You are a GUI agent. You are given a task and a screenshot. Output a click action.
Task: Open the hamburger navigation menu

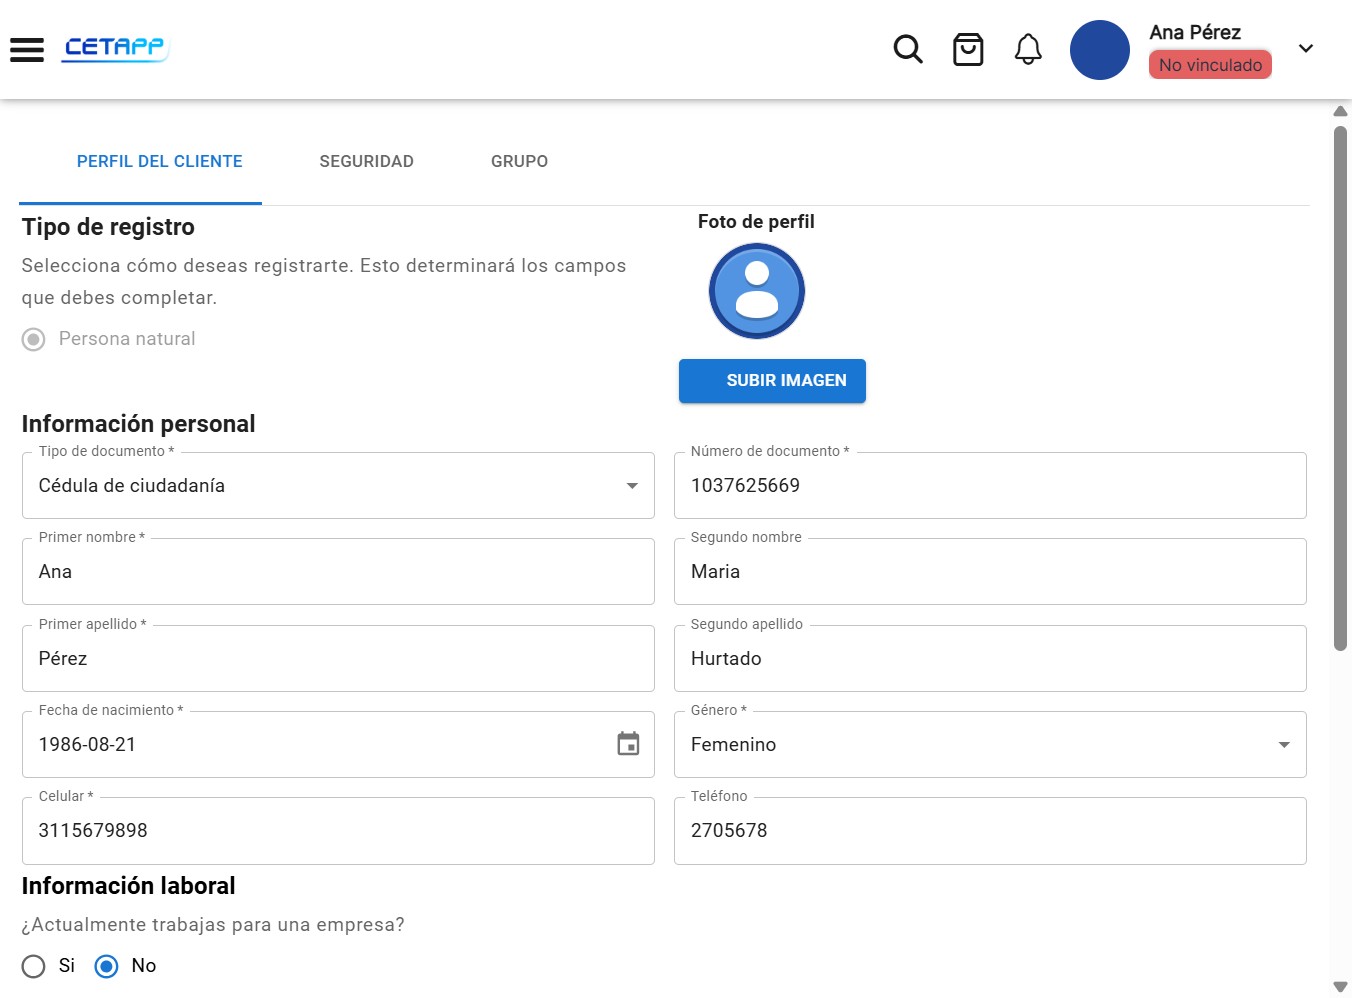coord(27,49)
